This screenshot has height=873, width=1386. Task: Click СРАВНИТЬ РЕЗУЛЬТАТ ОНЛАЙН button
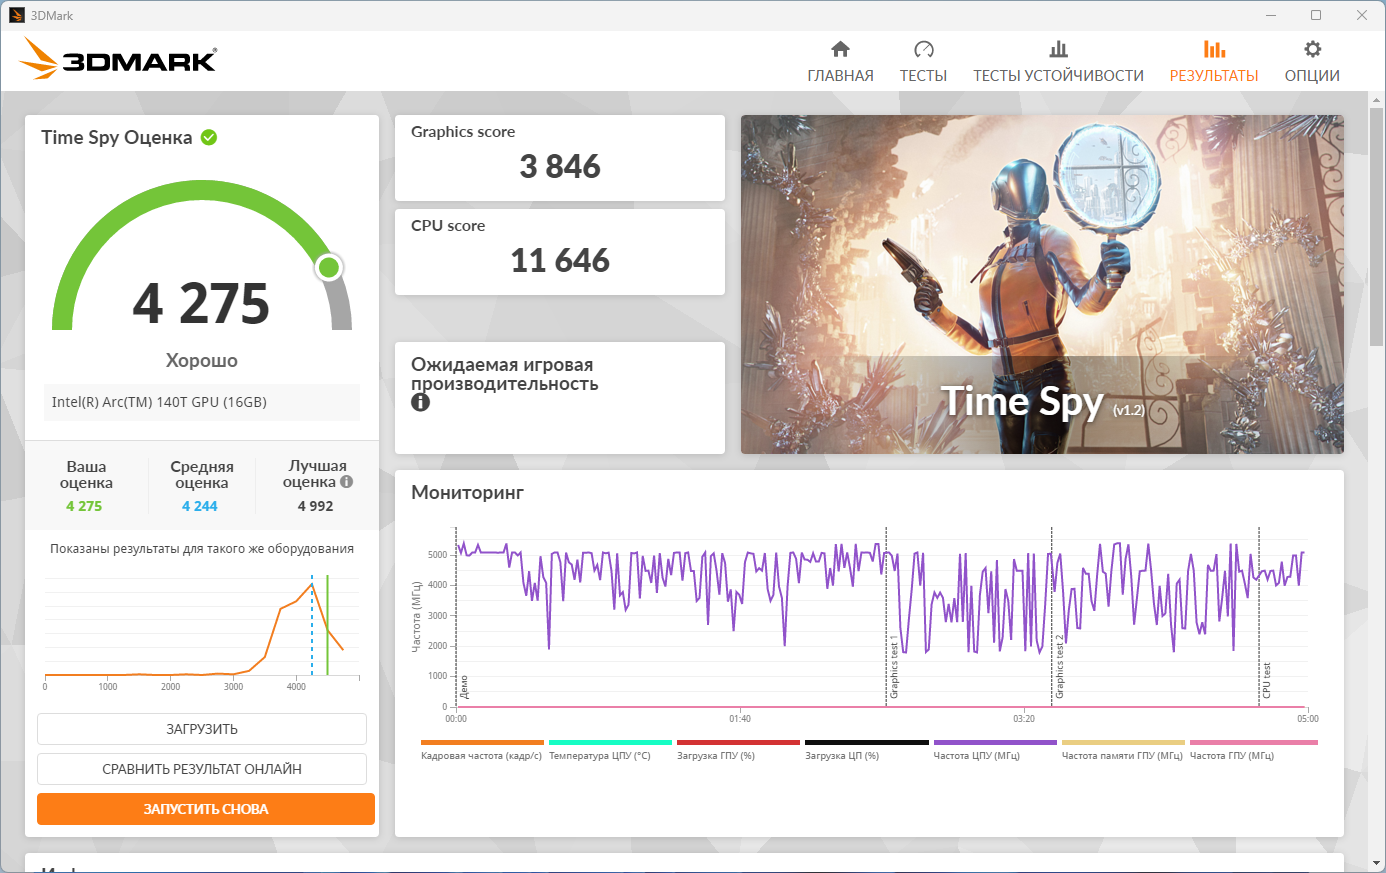[x=202, y=769]
